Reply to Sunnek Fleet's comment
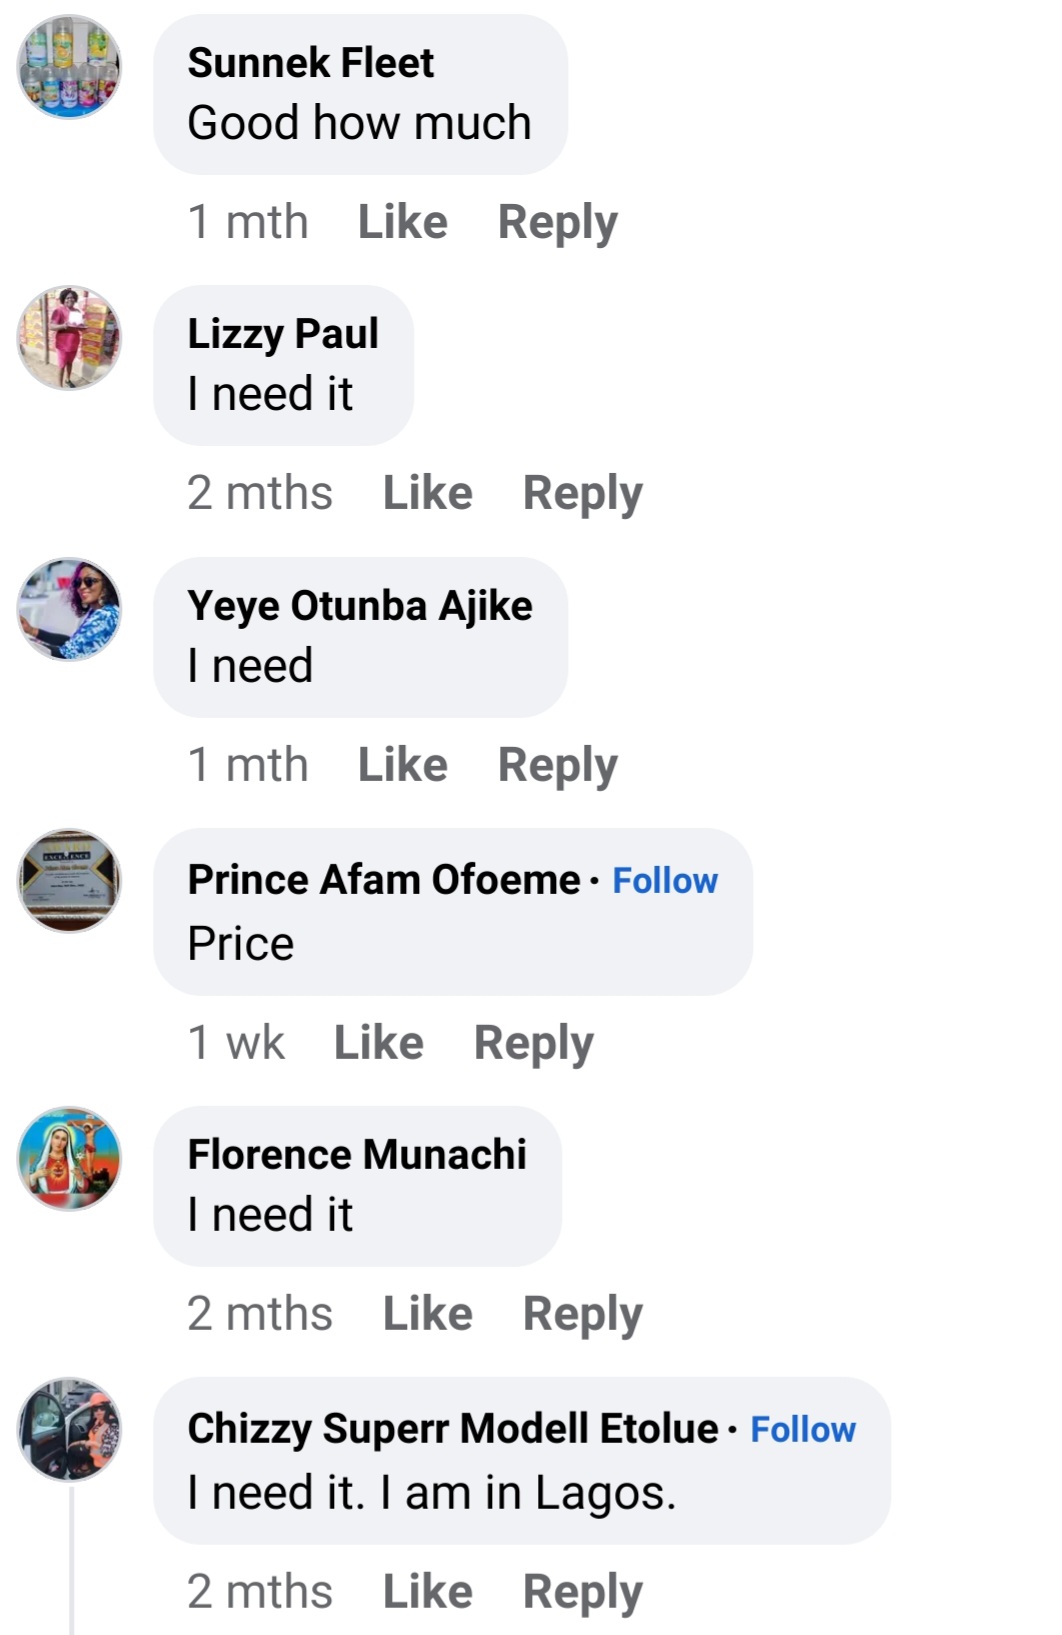 (558, 222)
